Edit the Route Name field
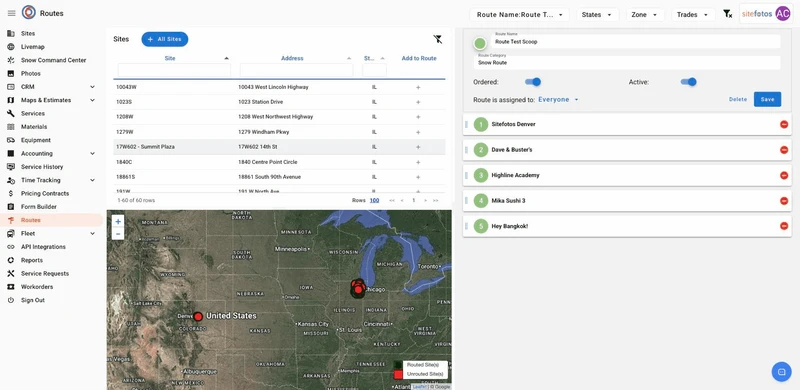The image size is (800, 390). 636,41
